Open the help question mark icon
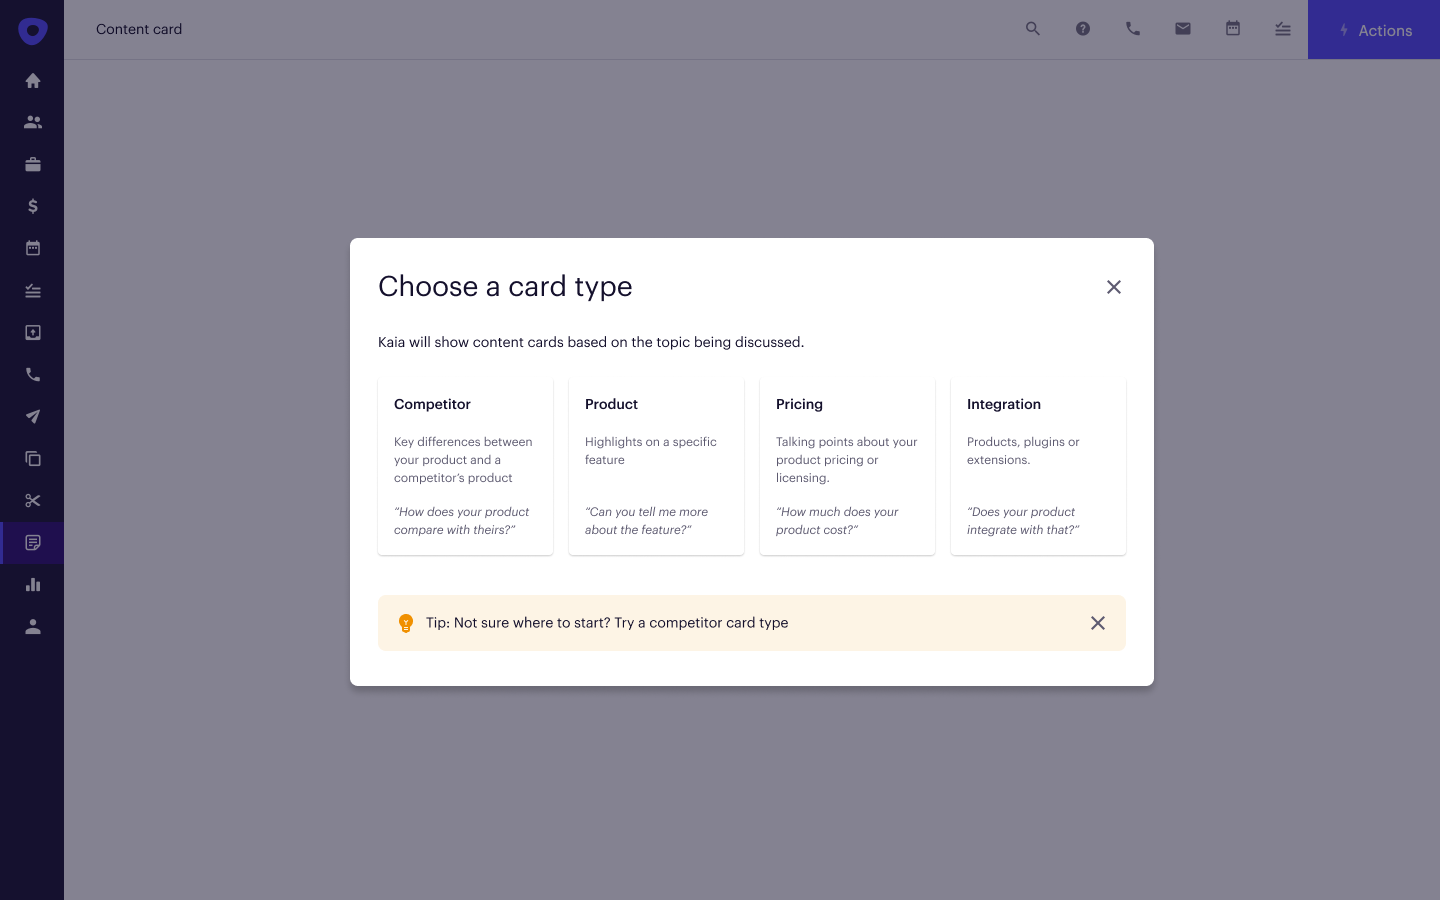The image size is (1440, 900). pos(1083,29)
